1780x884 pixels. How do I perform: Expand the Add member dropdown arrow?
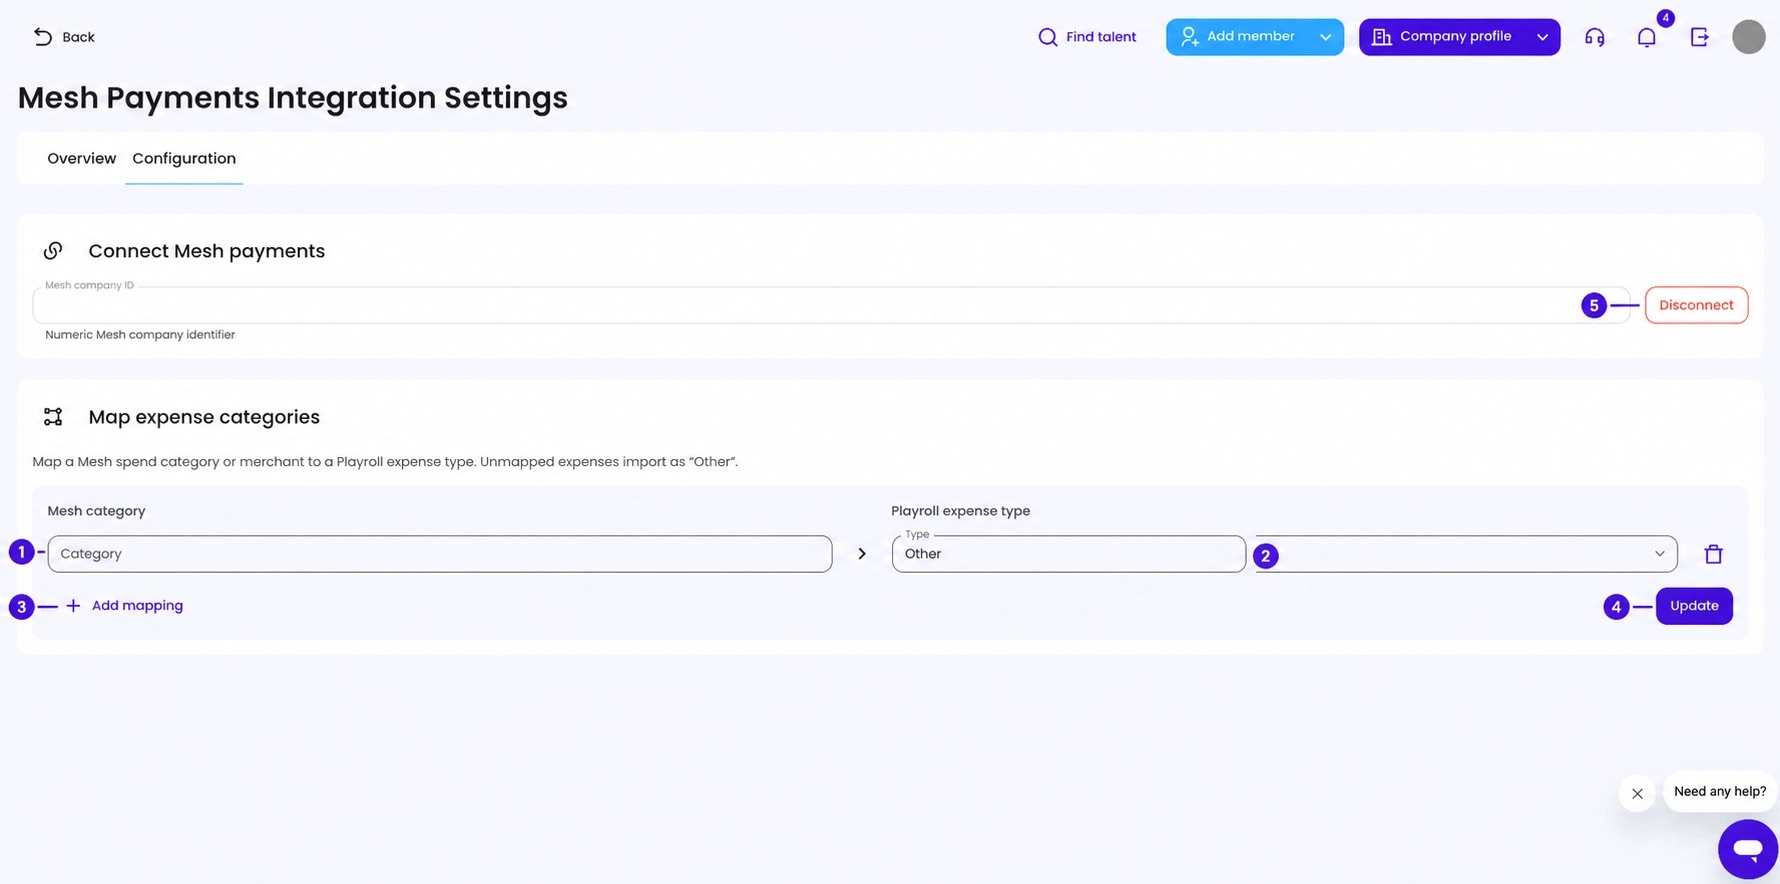click(1325, 37)
